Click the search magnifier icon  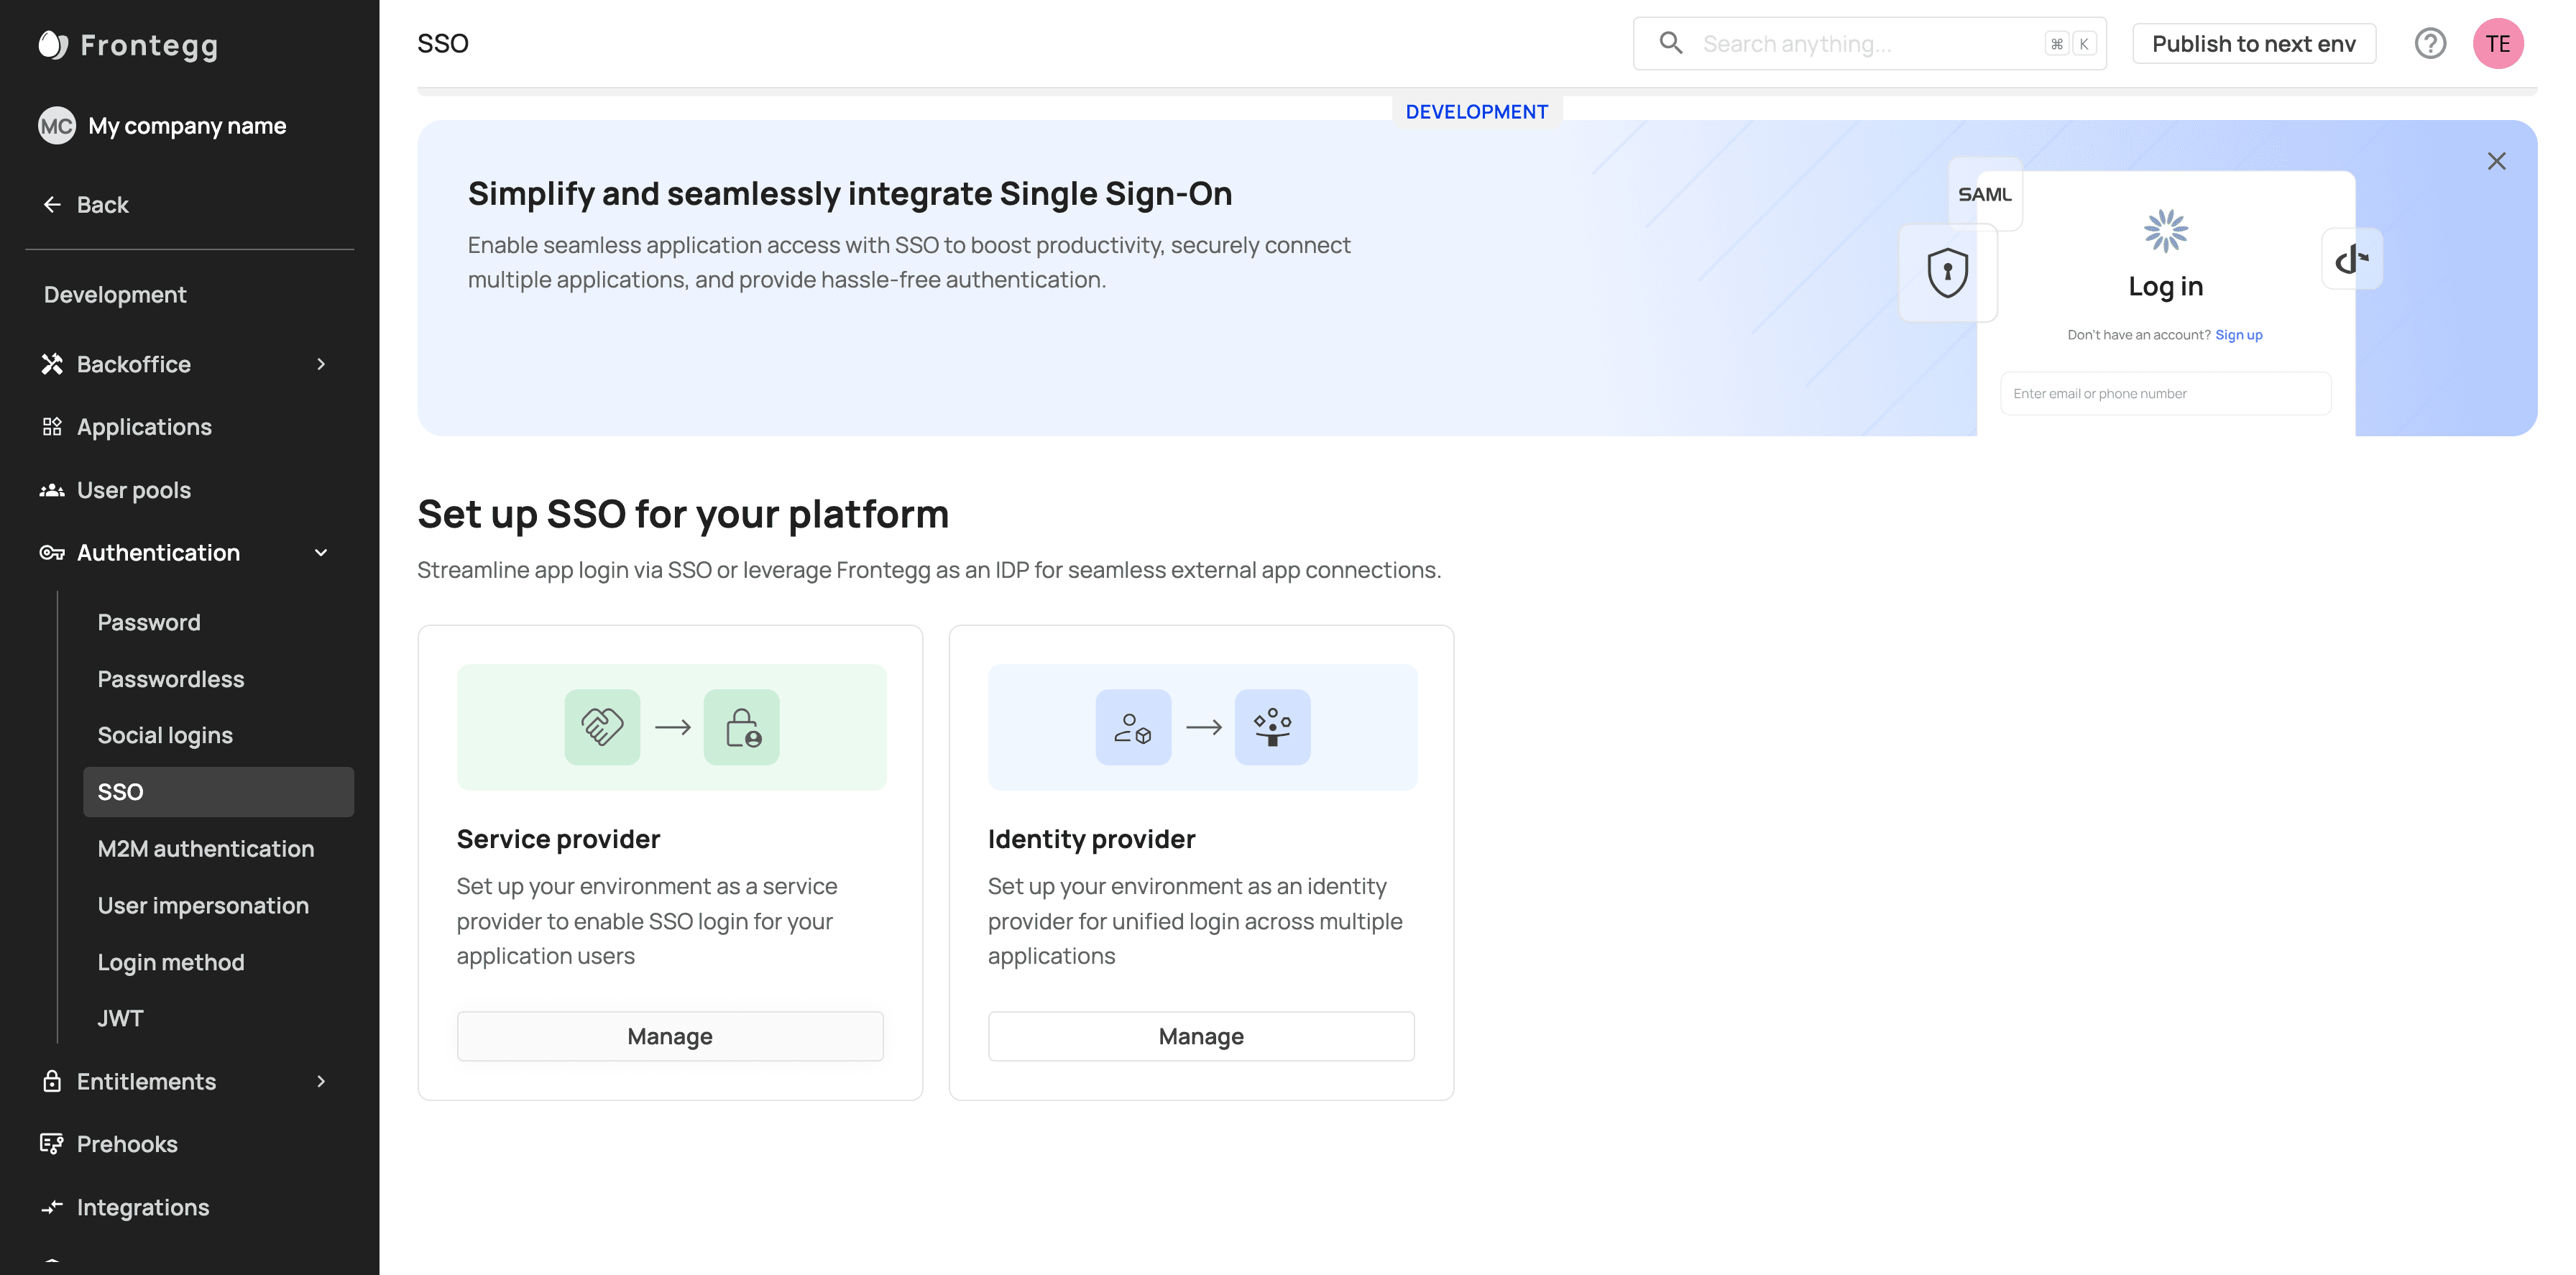[x=1671, y=43]
